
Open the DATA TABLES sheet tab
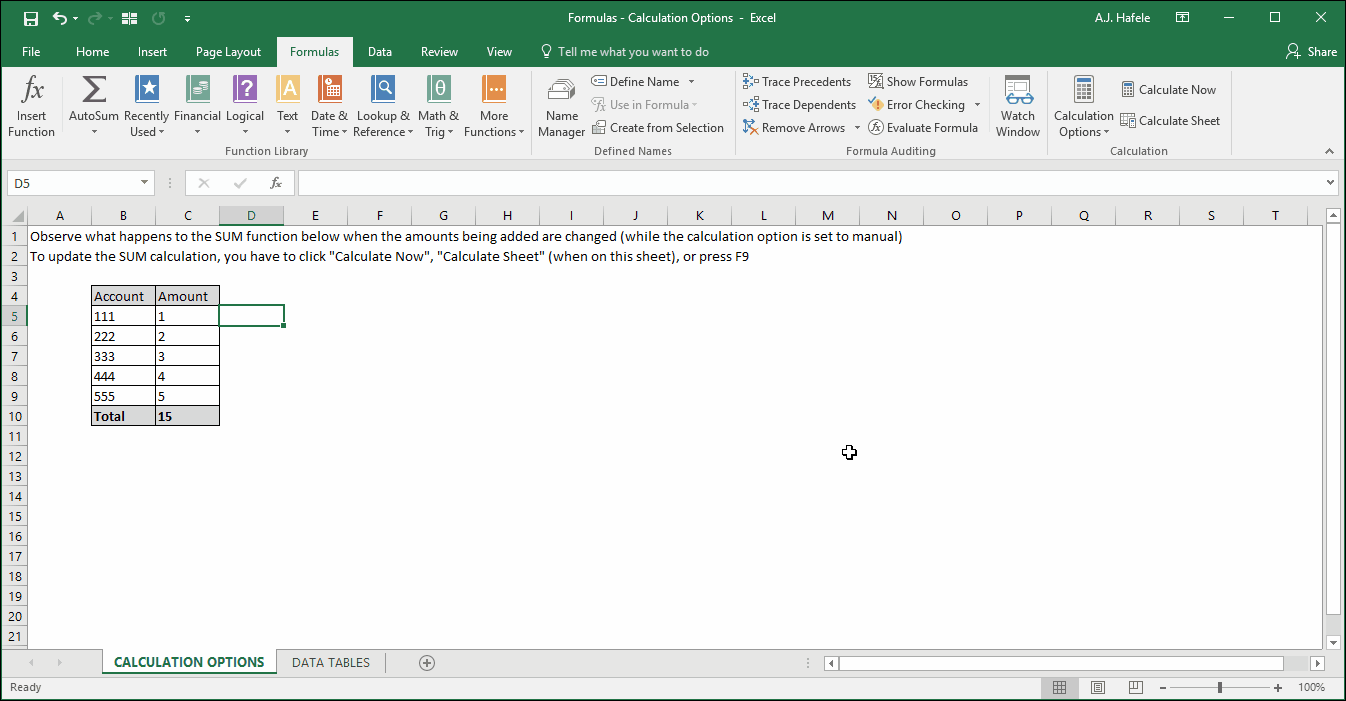click(331, 662)
